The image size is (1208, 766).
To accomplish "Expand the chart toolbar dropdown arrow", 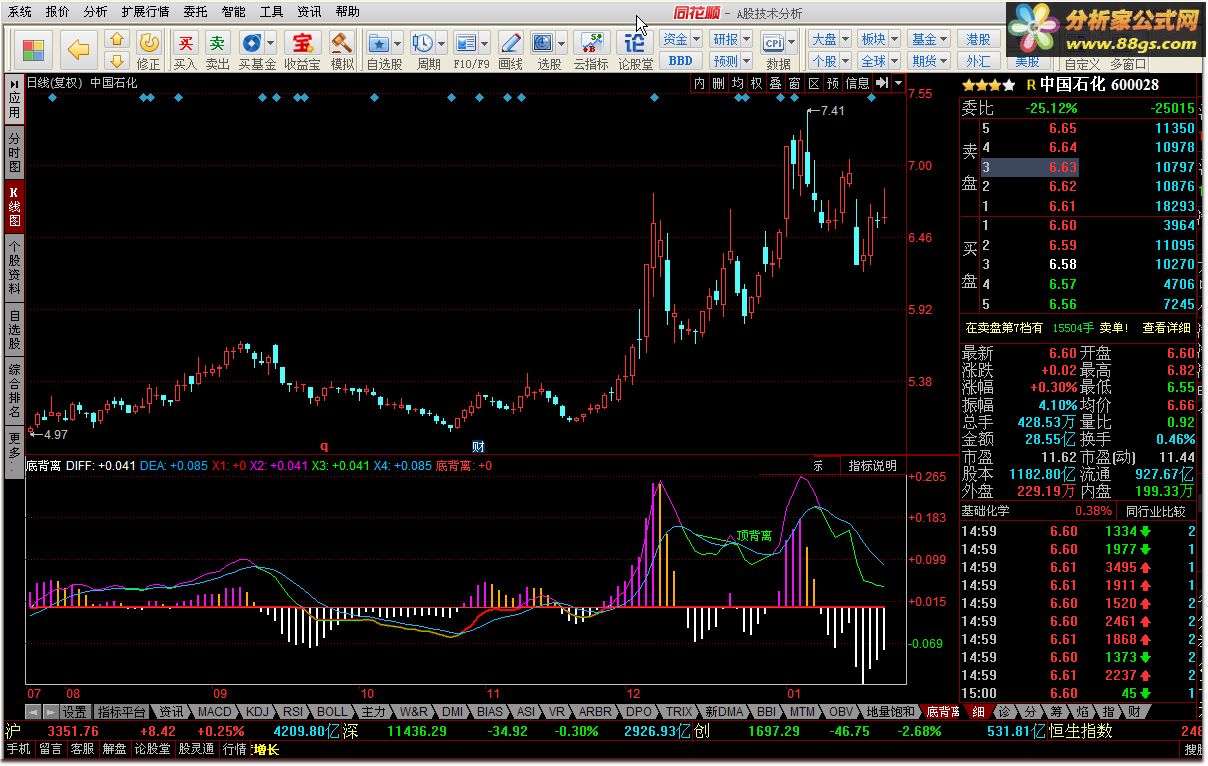I will click(898, 83).
